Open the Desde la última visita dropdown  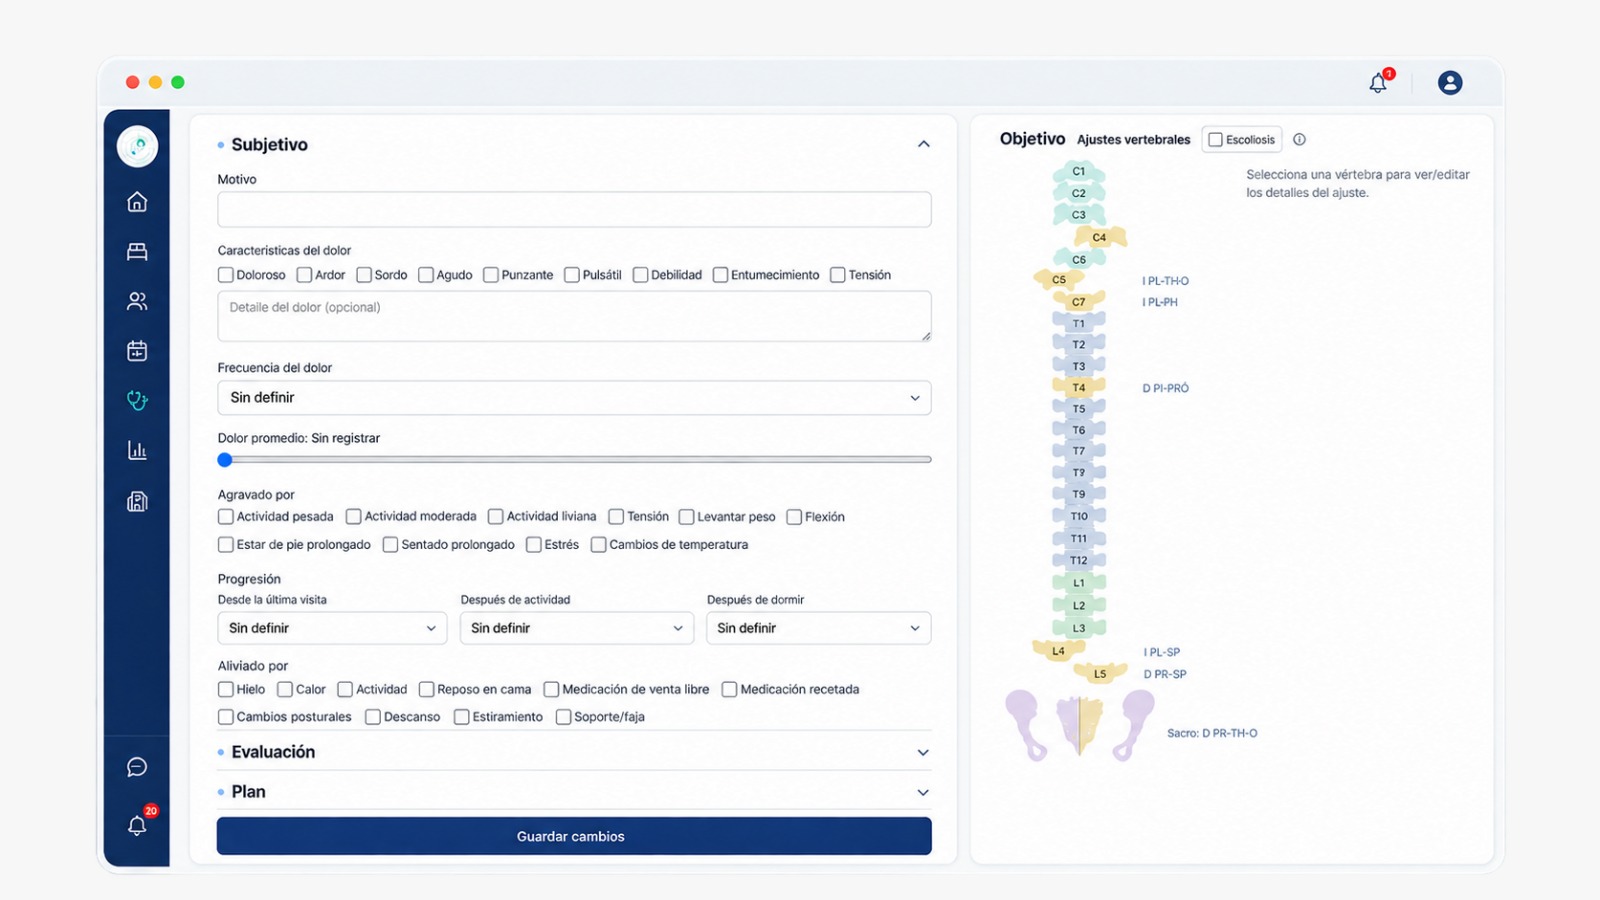332,628
